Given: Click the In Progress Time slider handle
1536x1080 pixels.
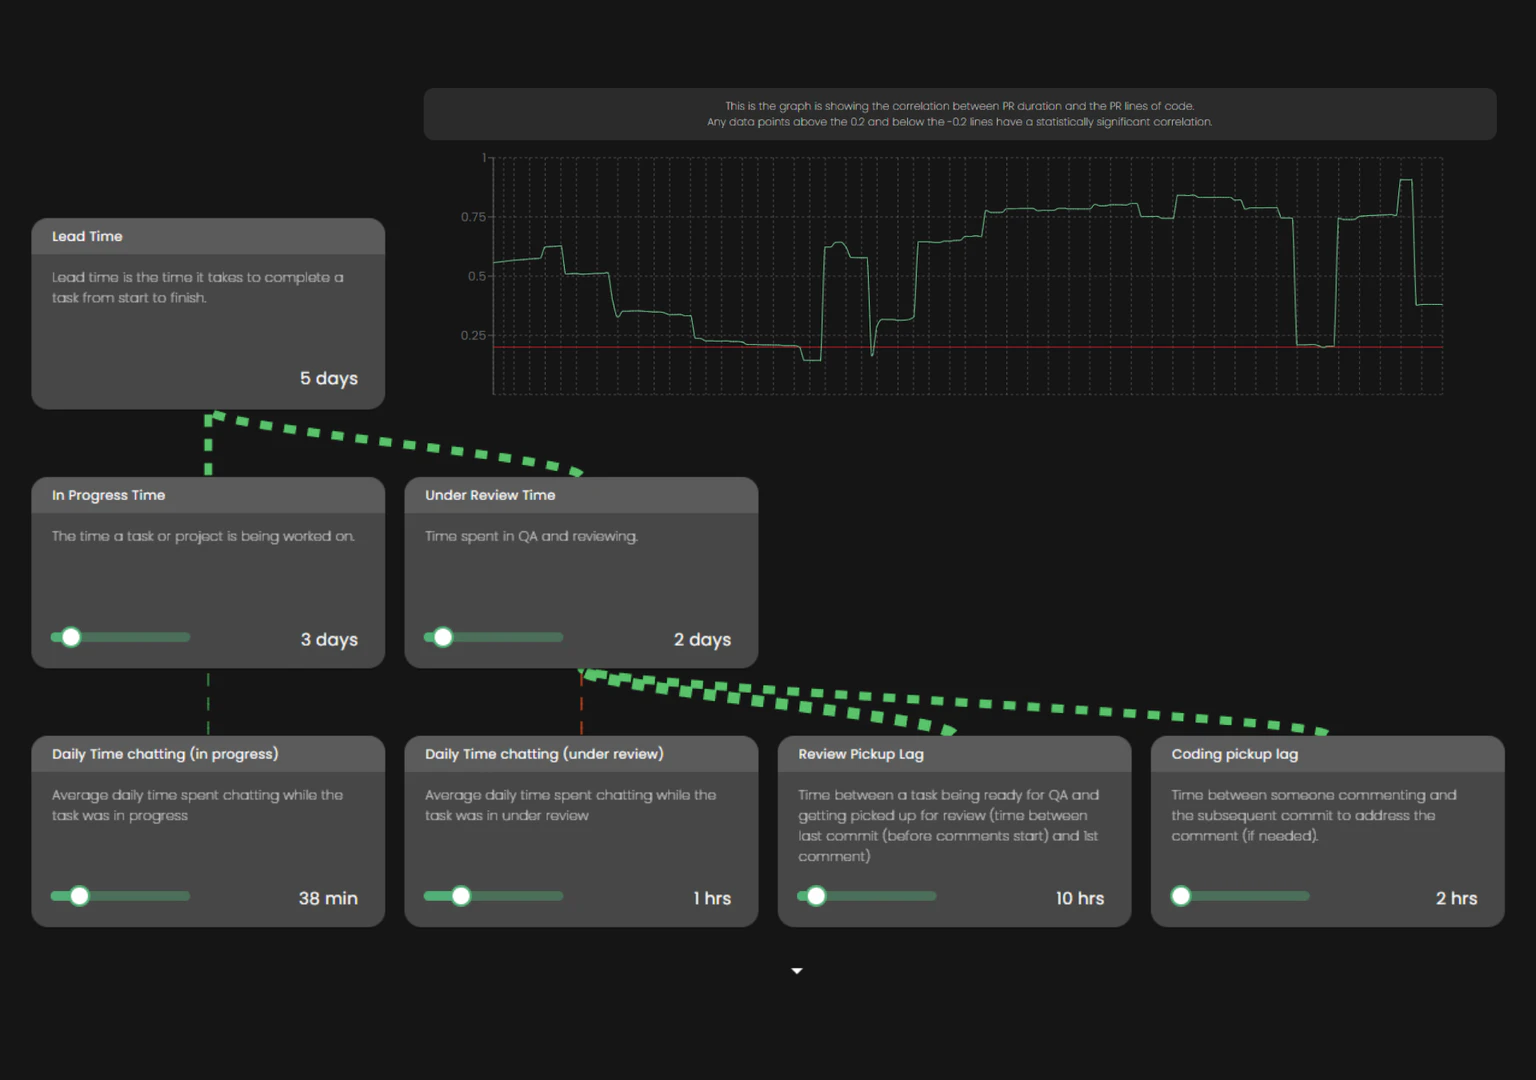Looking at the screenshot, I should point(71,637).
